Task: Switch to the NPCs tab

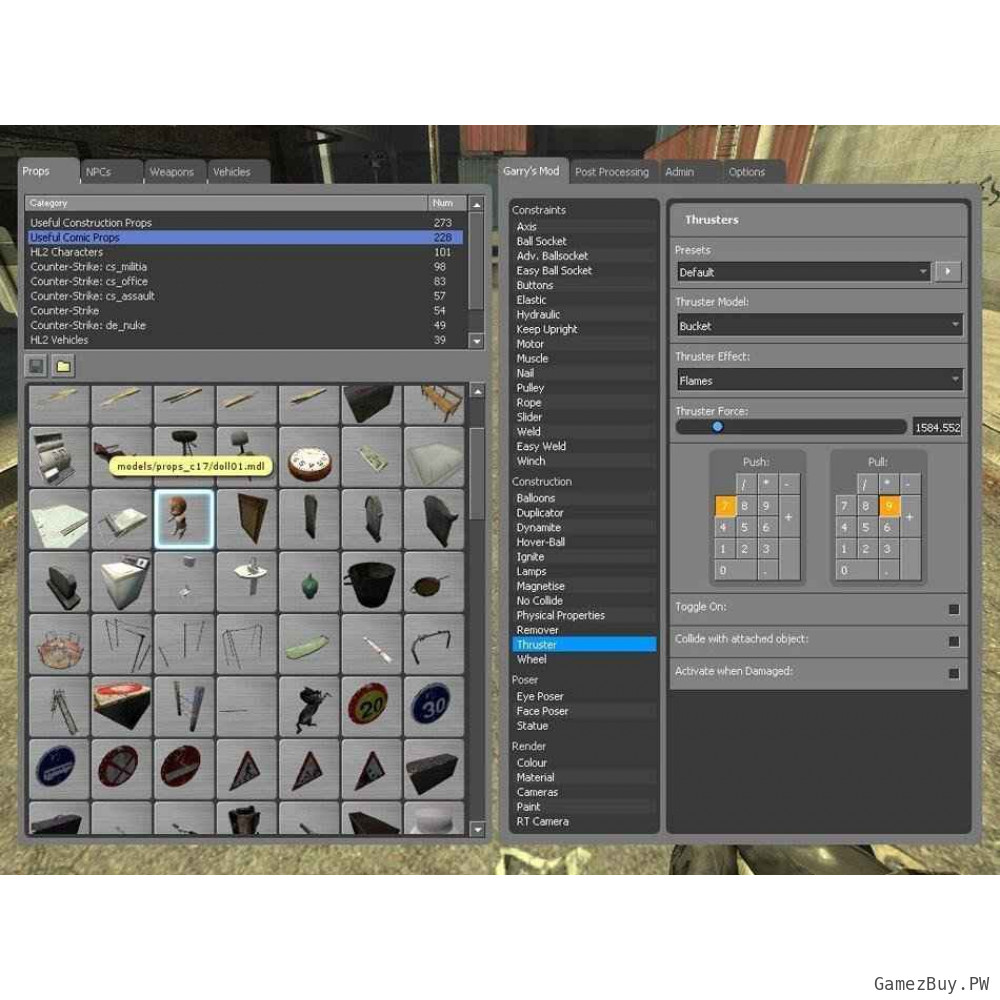Action: coord(110,172)
